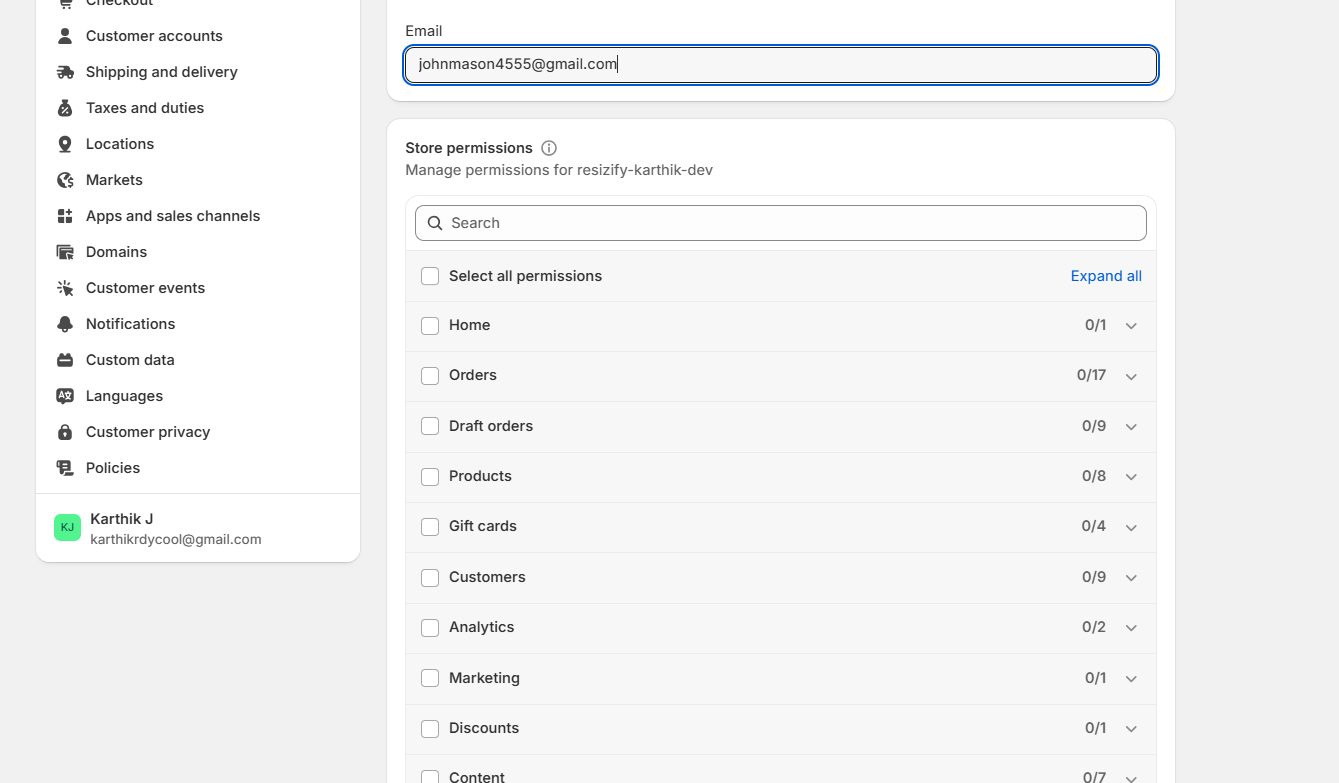Expand the Draft orders permissions section
The image size is (1339, 783).
[1131, 426]
